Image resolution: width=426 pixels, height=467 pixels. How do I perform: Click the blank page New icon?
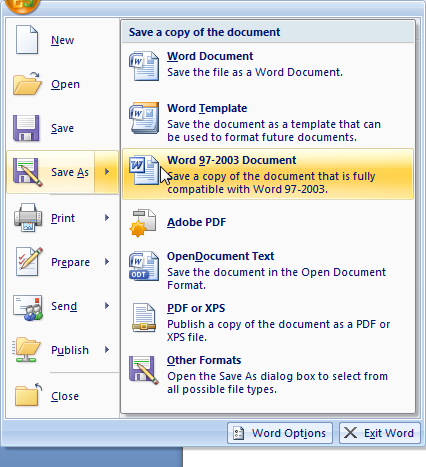pyautogui.click(x=27, y=40)
